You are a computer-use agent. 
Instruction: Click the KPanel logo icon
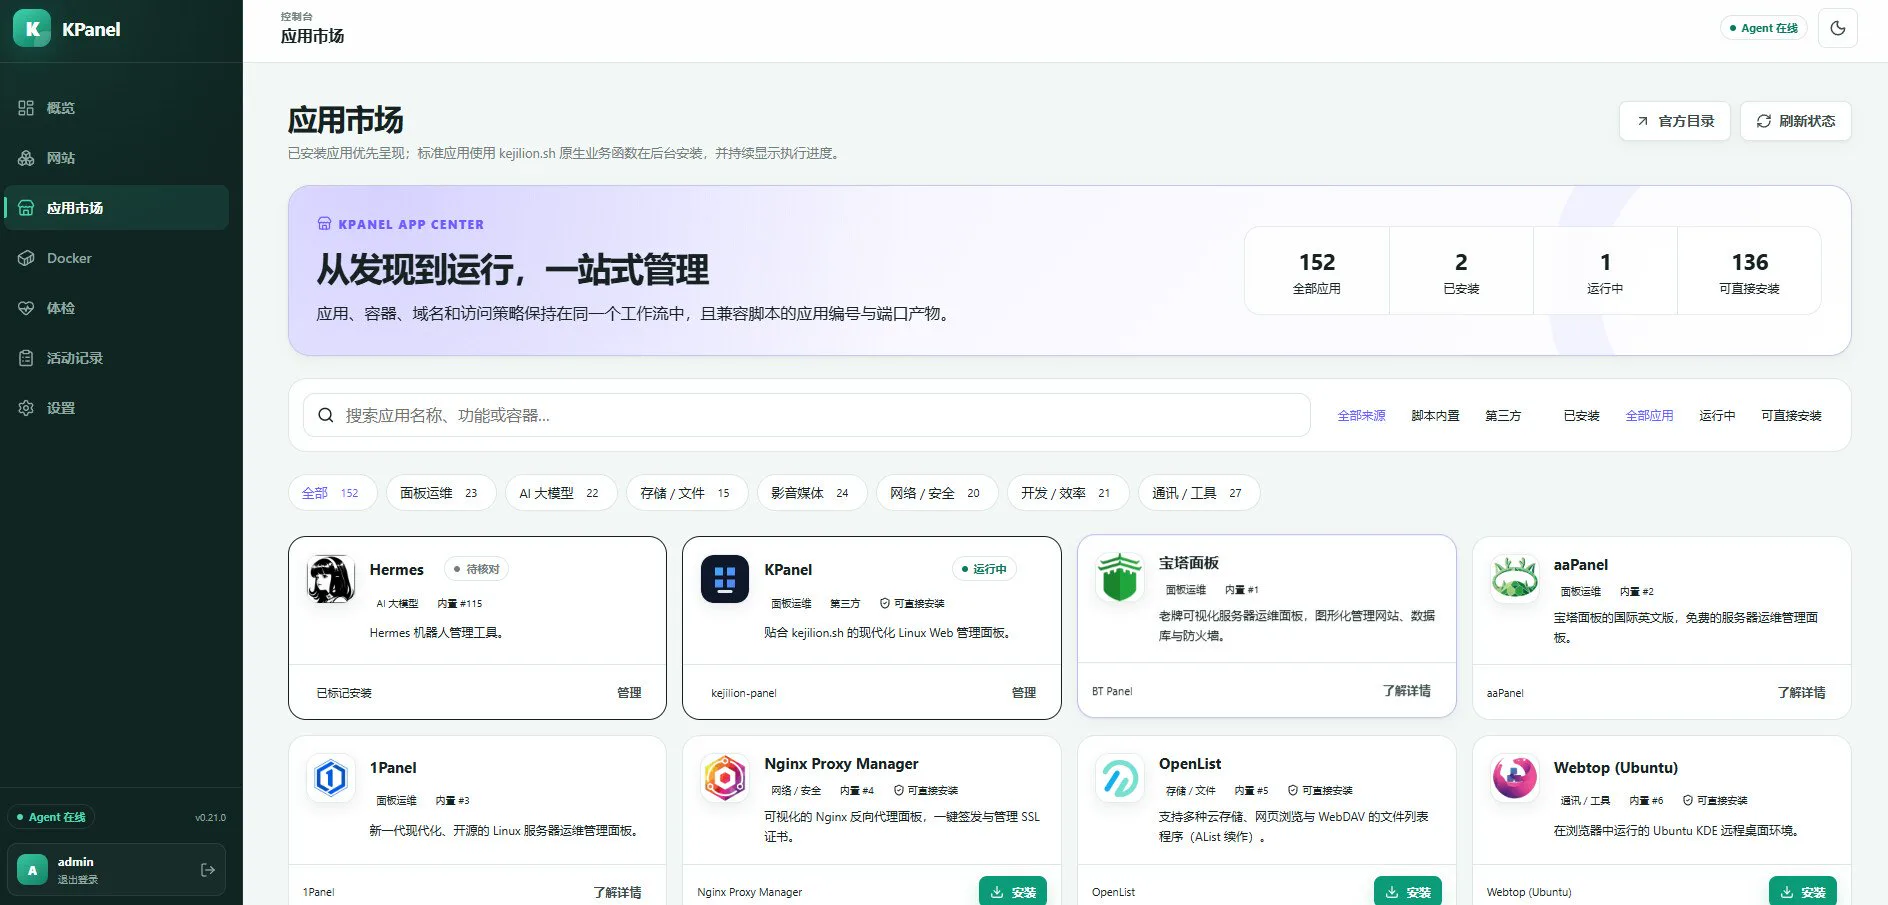pyautogui.click(x=32, y=29)
